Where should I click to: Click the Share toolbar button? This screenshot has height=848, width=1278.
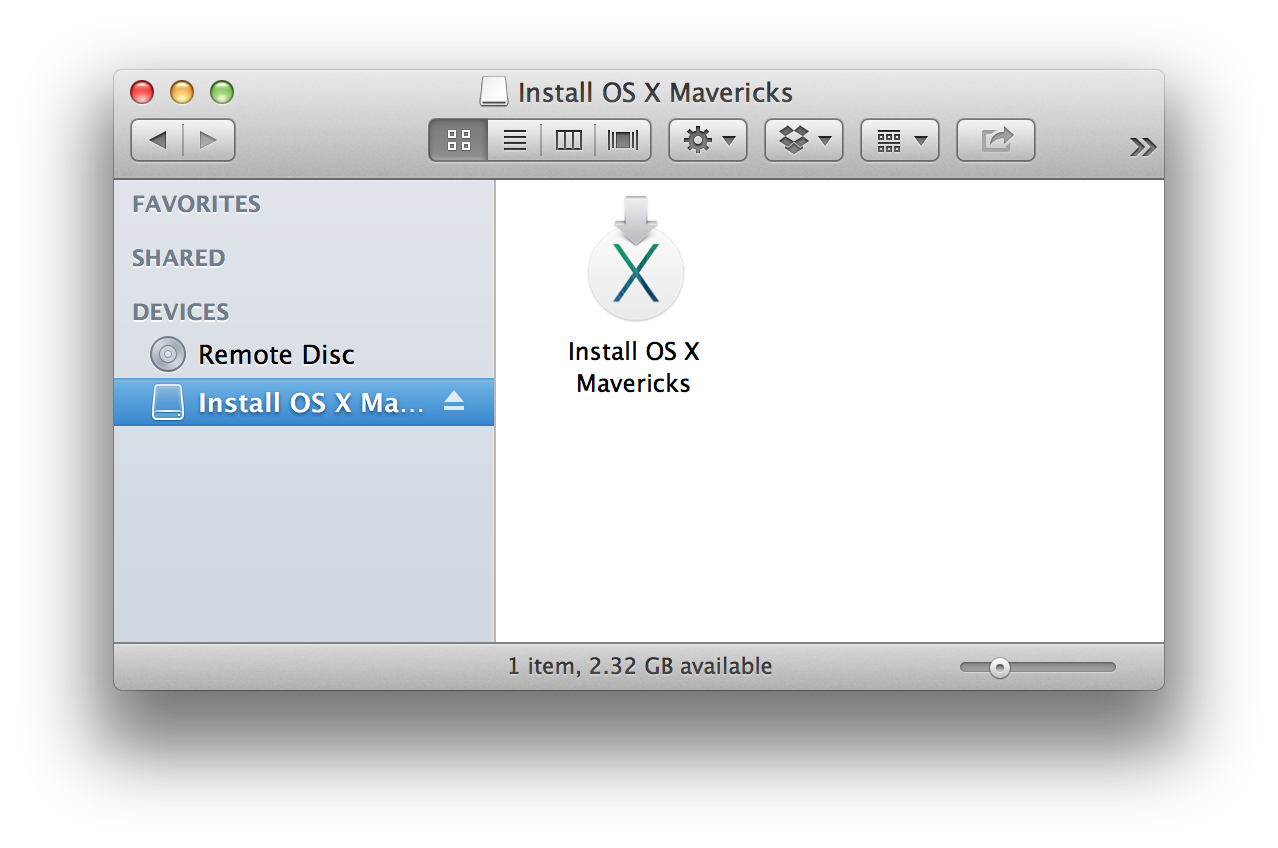[x=996, y=140]
